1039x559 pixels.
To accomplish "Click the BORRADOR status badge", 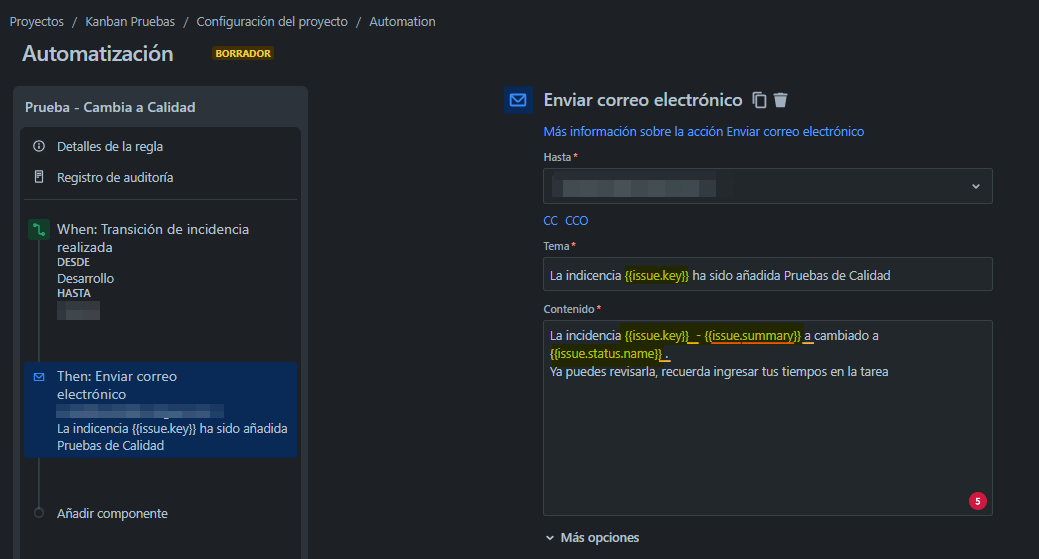I will (x=243, y=54).
